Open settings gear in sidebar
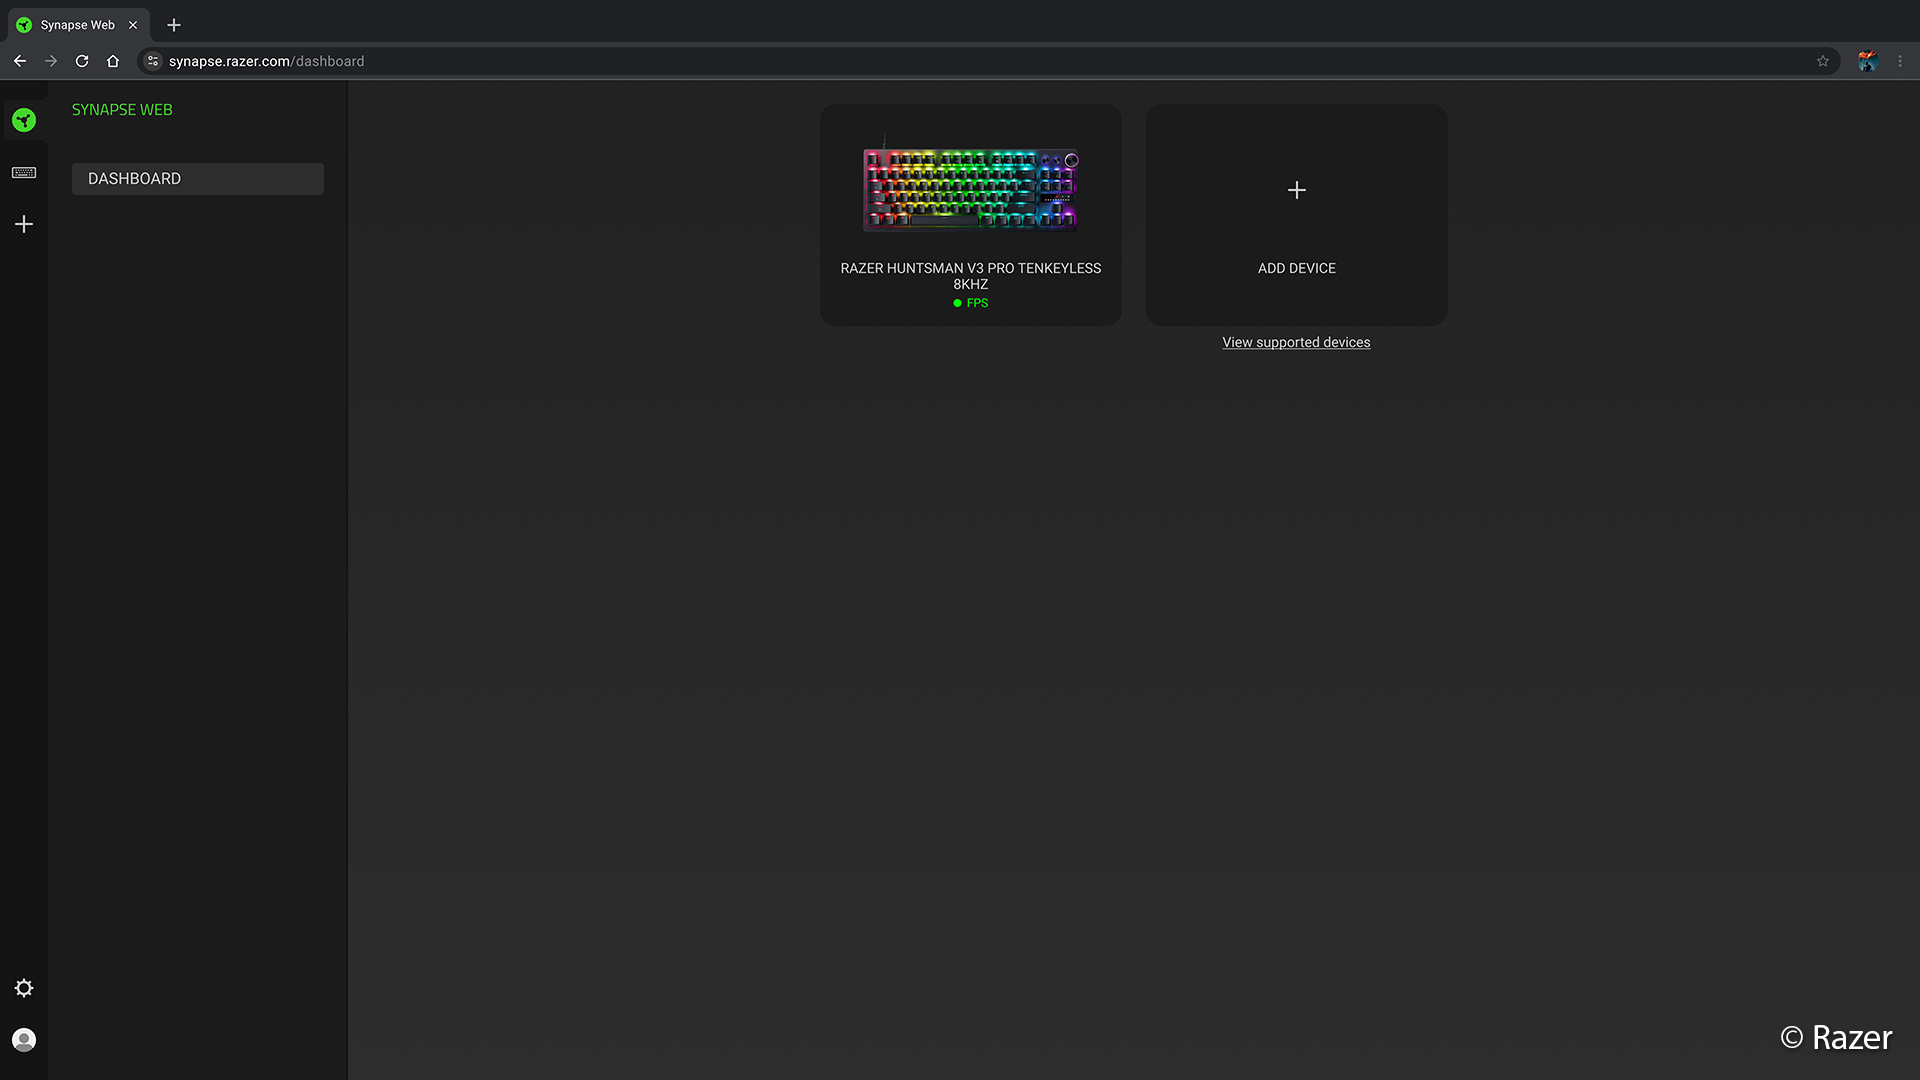The height and width of the screenshot is (1080, 1920). click(24, 988)
